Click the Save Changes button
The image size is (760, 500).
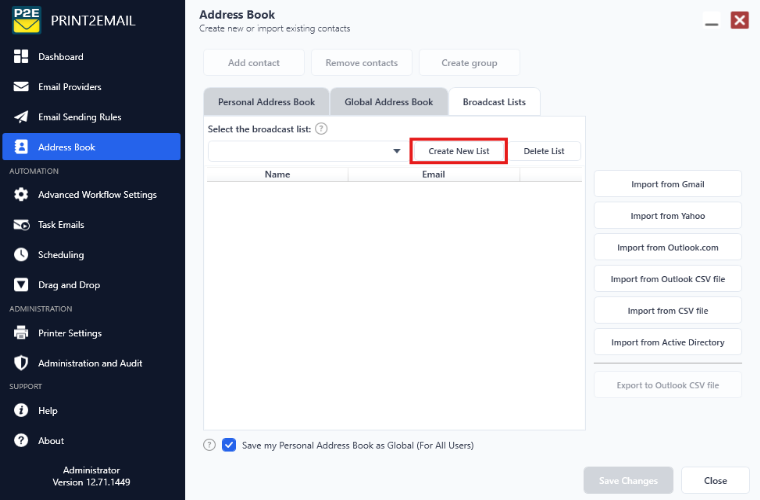click(628, 480)
